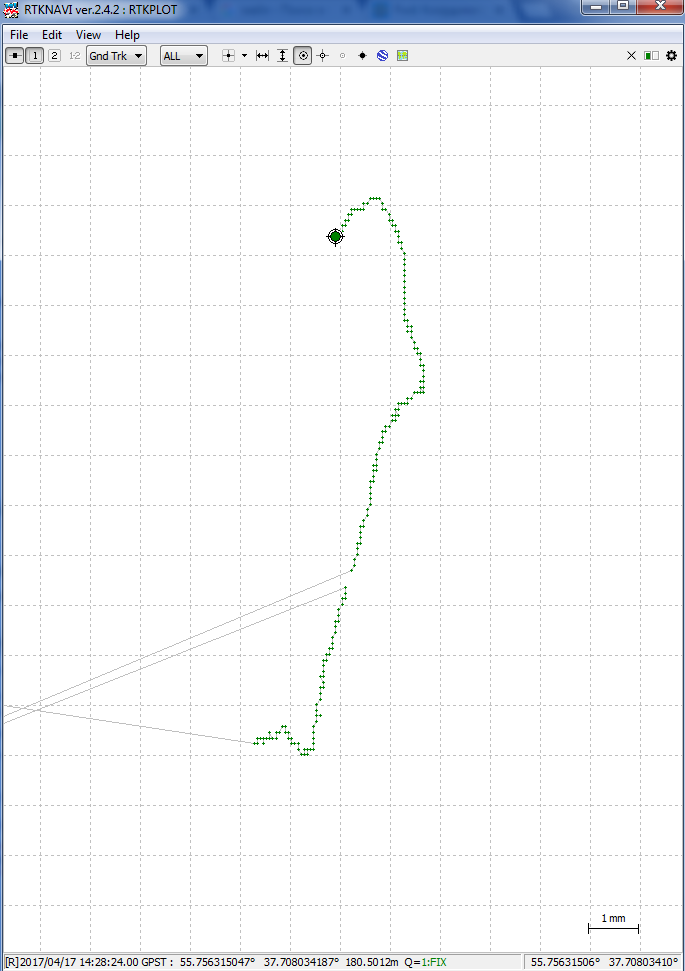Image resolution: width=685 pixels, height=971 pixels.
Task: Open Google Earth view with the globe icon
Action: point(382,56)
